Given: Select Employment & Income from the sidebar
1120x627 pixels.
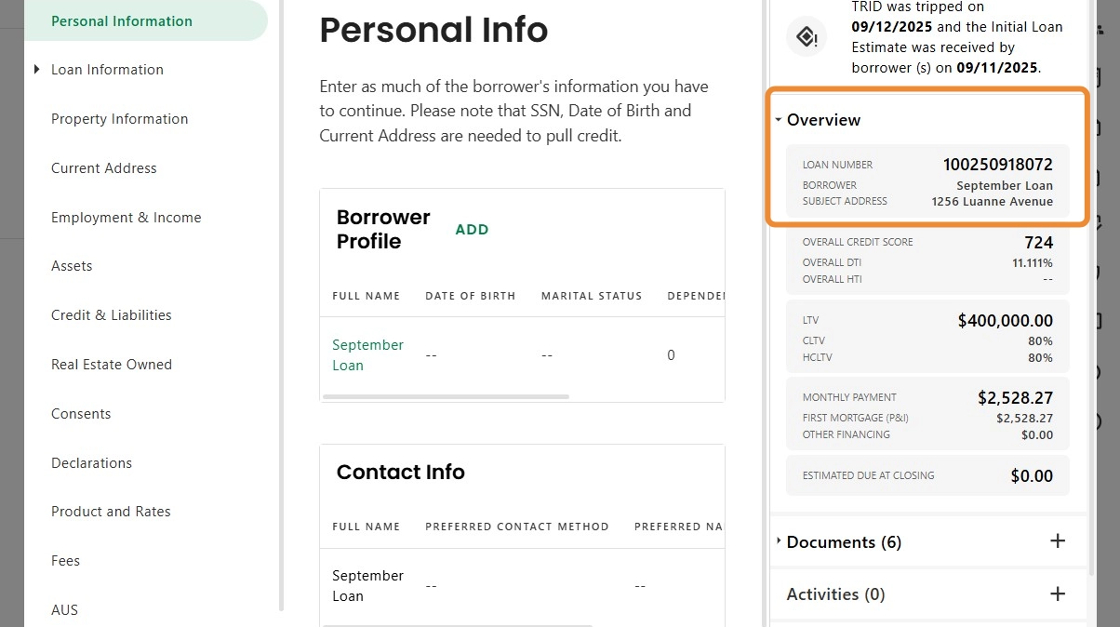Looking at the screenshot, I should point(126,217).
